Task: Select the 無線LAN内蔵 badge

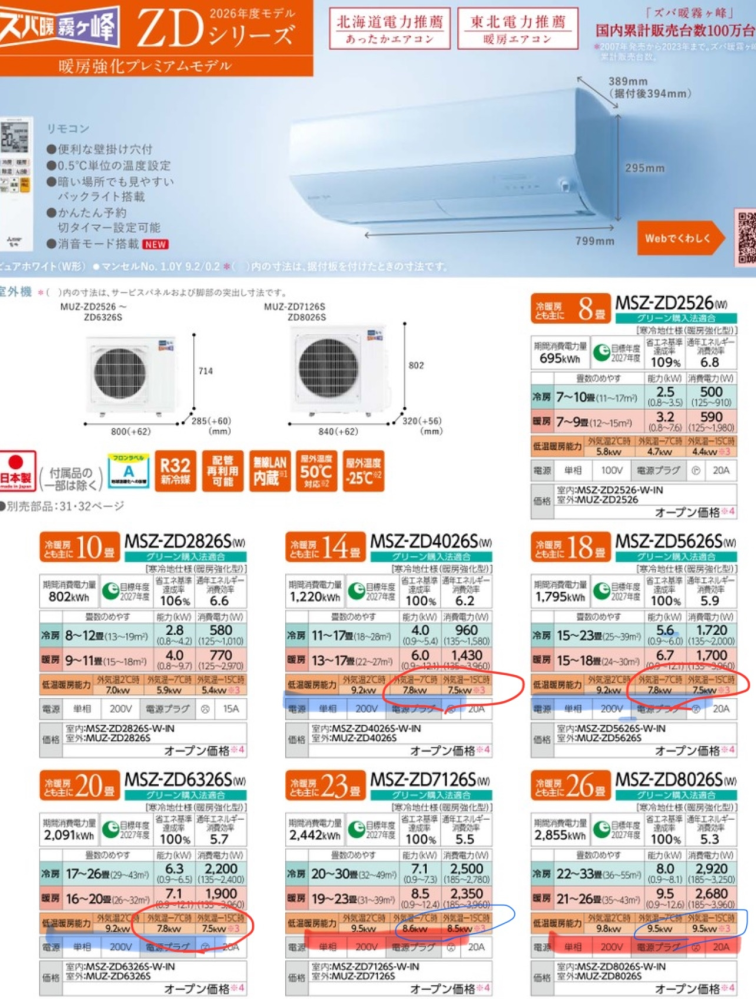Action: 269,471
